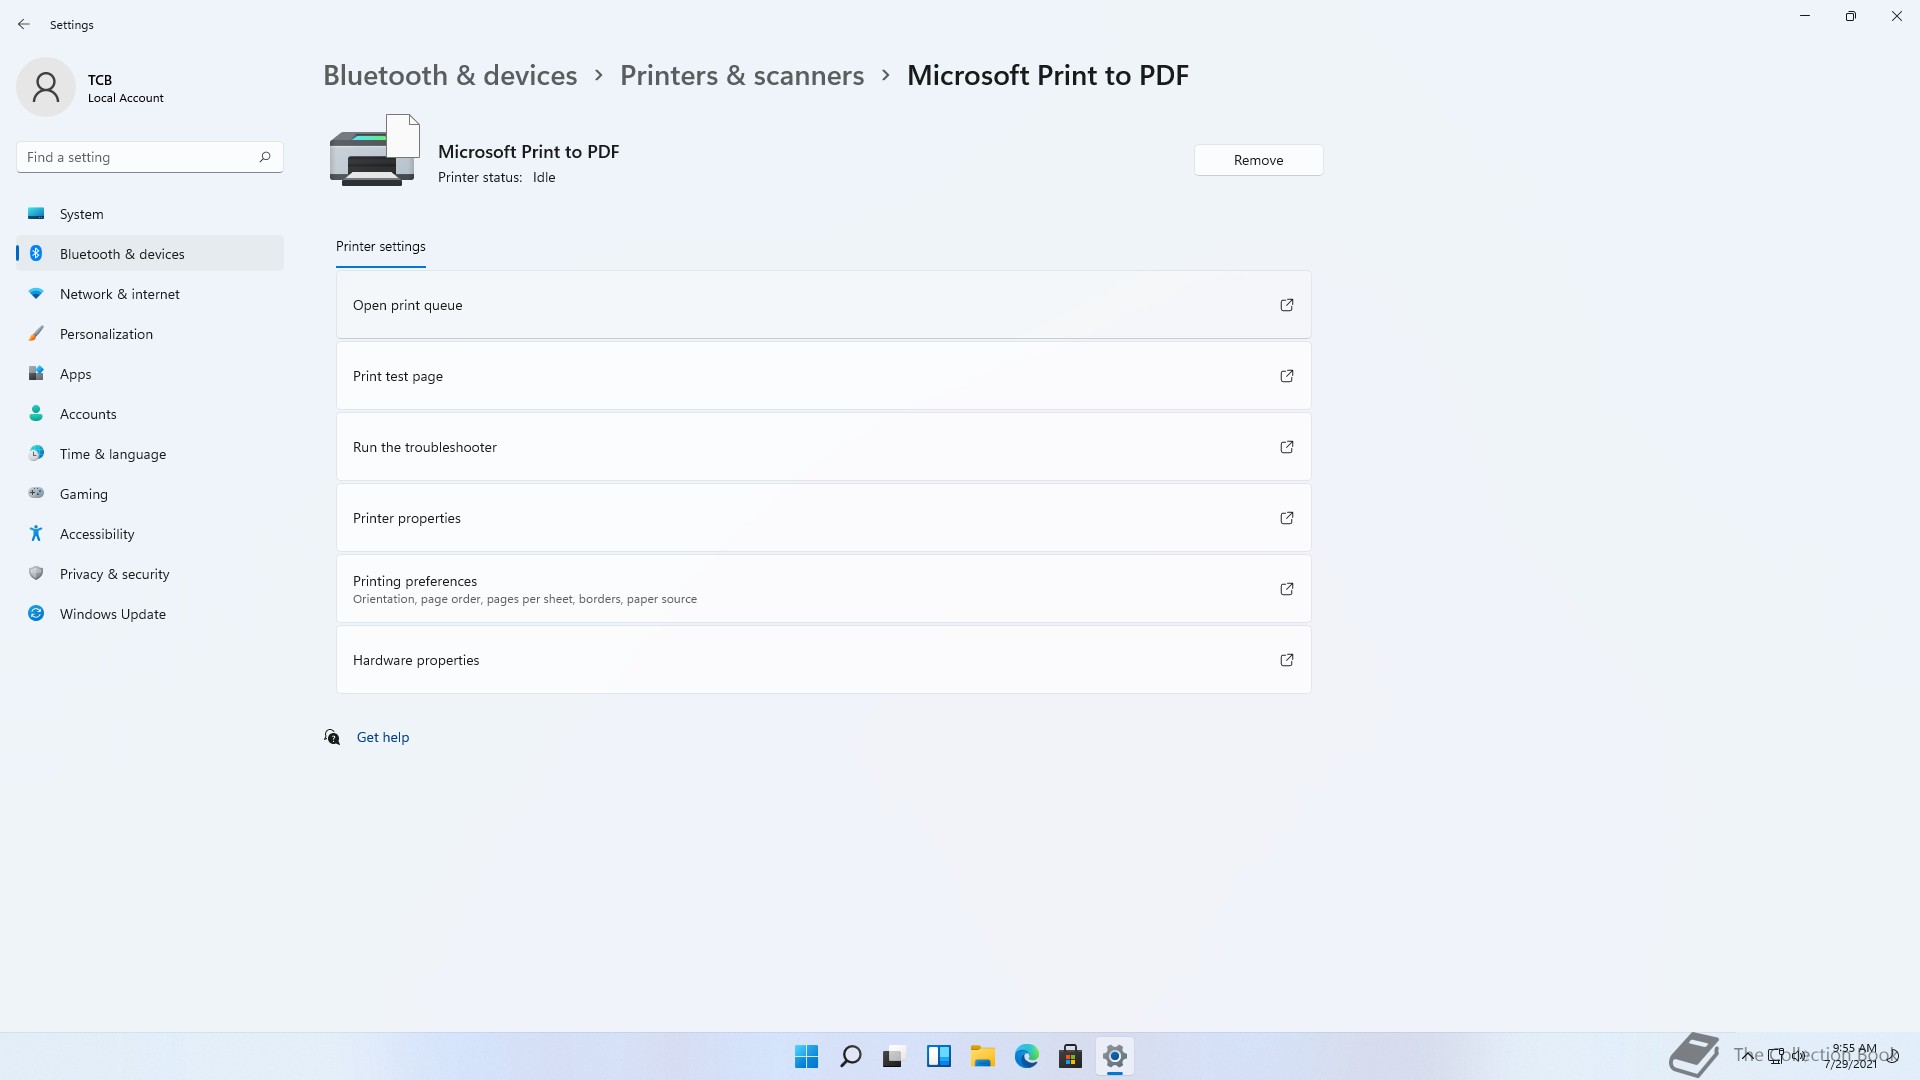Click external link icon for Open print queue
The height and width of the screenshot is (1080, 1920).
coord(1287,305)
